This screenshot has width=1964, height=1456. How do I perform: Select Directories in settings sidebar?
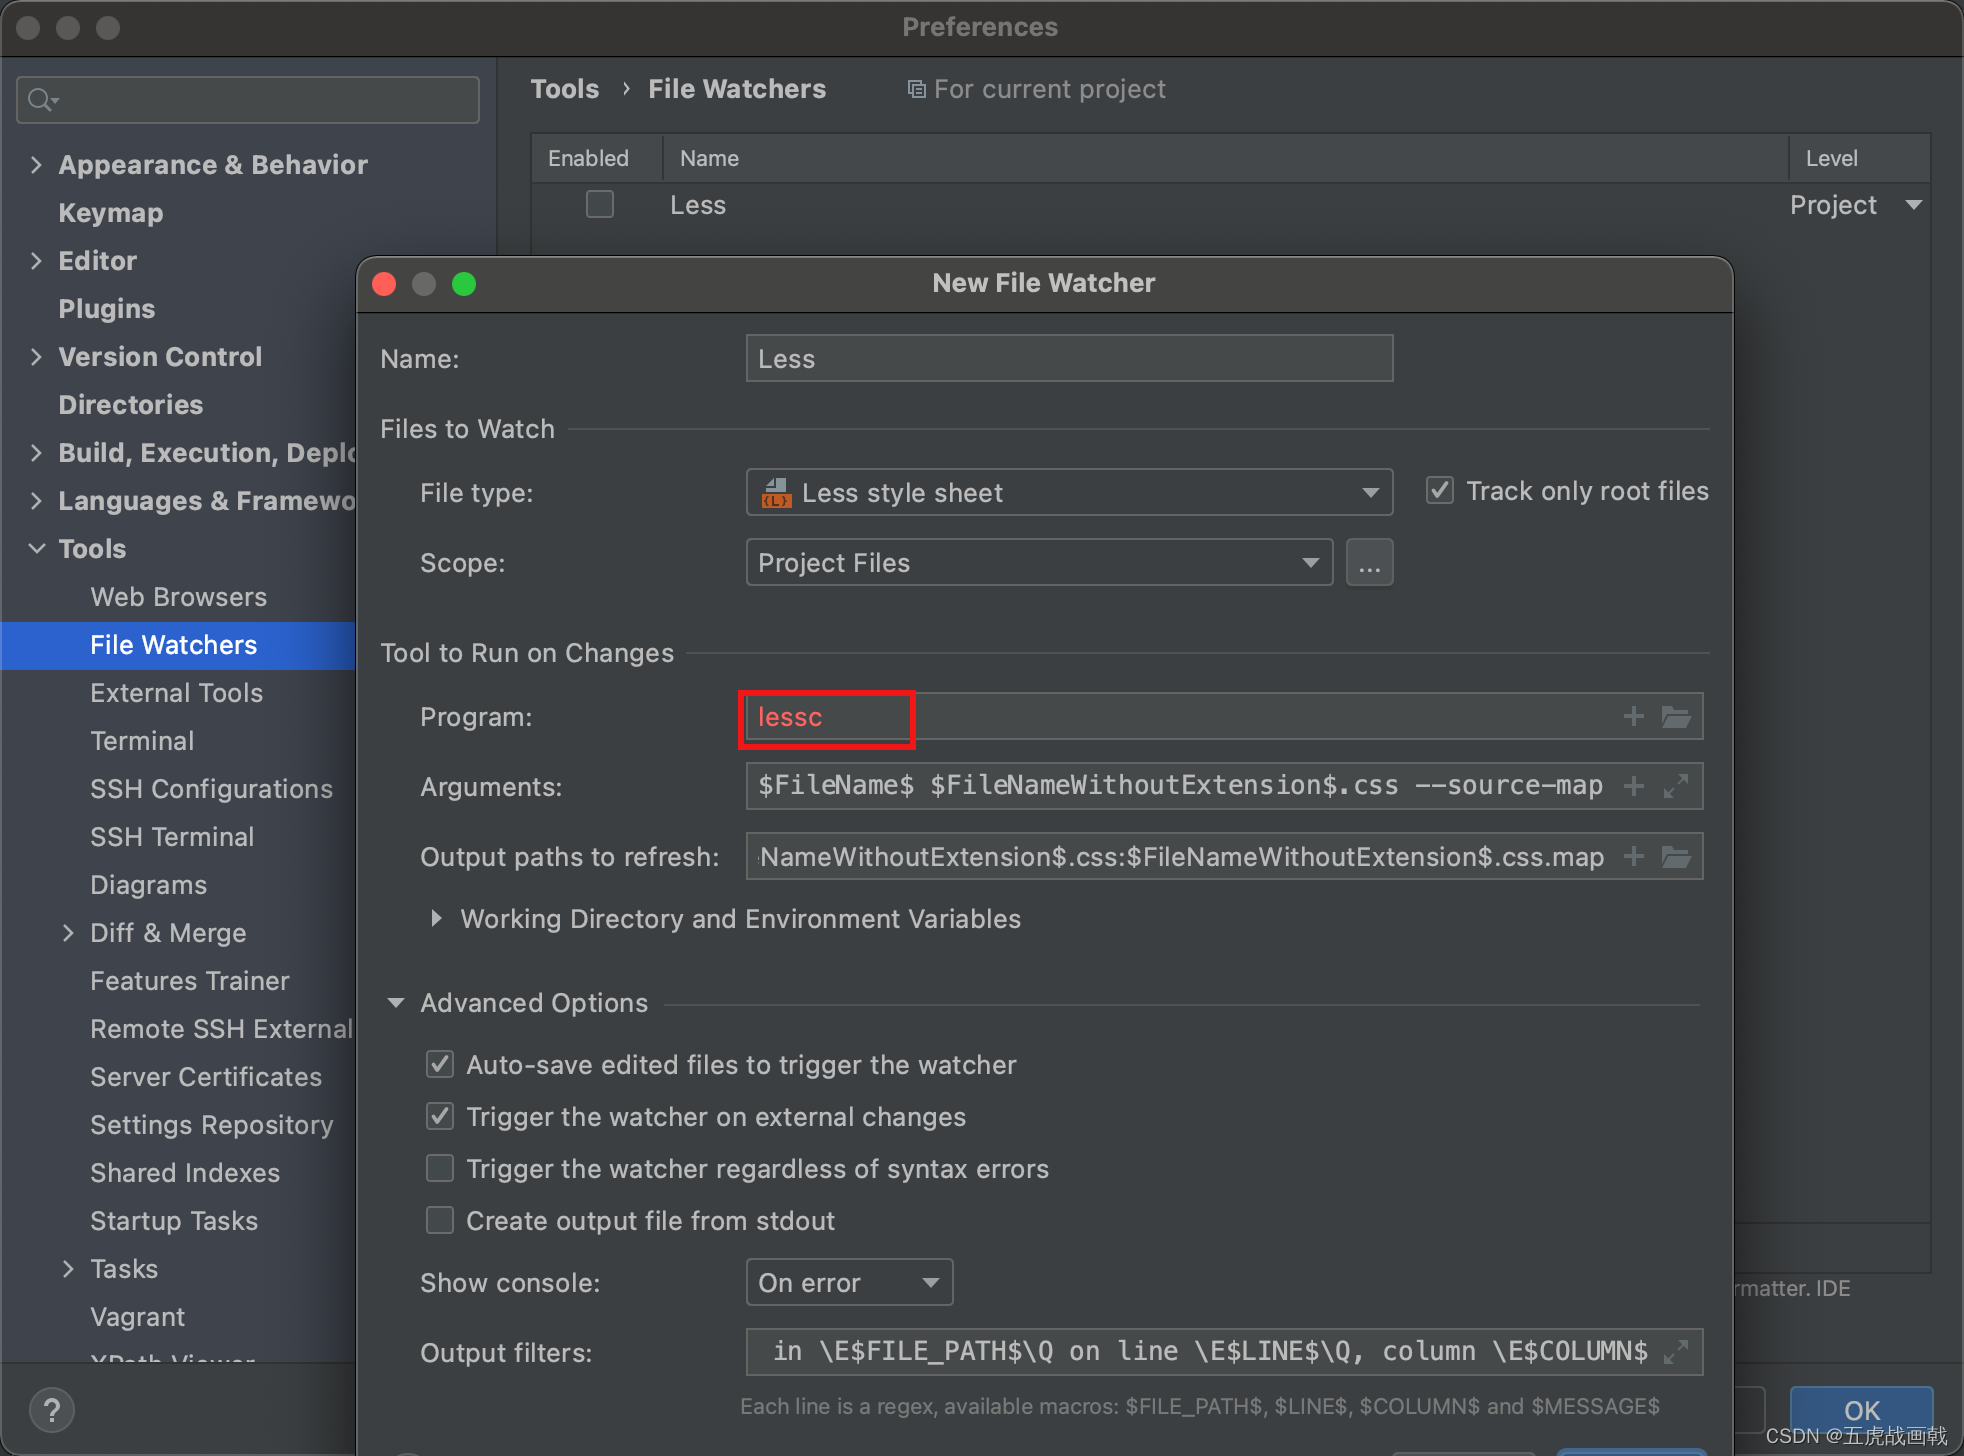[131, 405]
